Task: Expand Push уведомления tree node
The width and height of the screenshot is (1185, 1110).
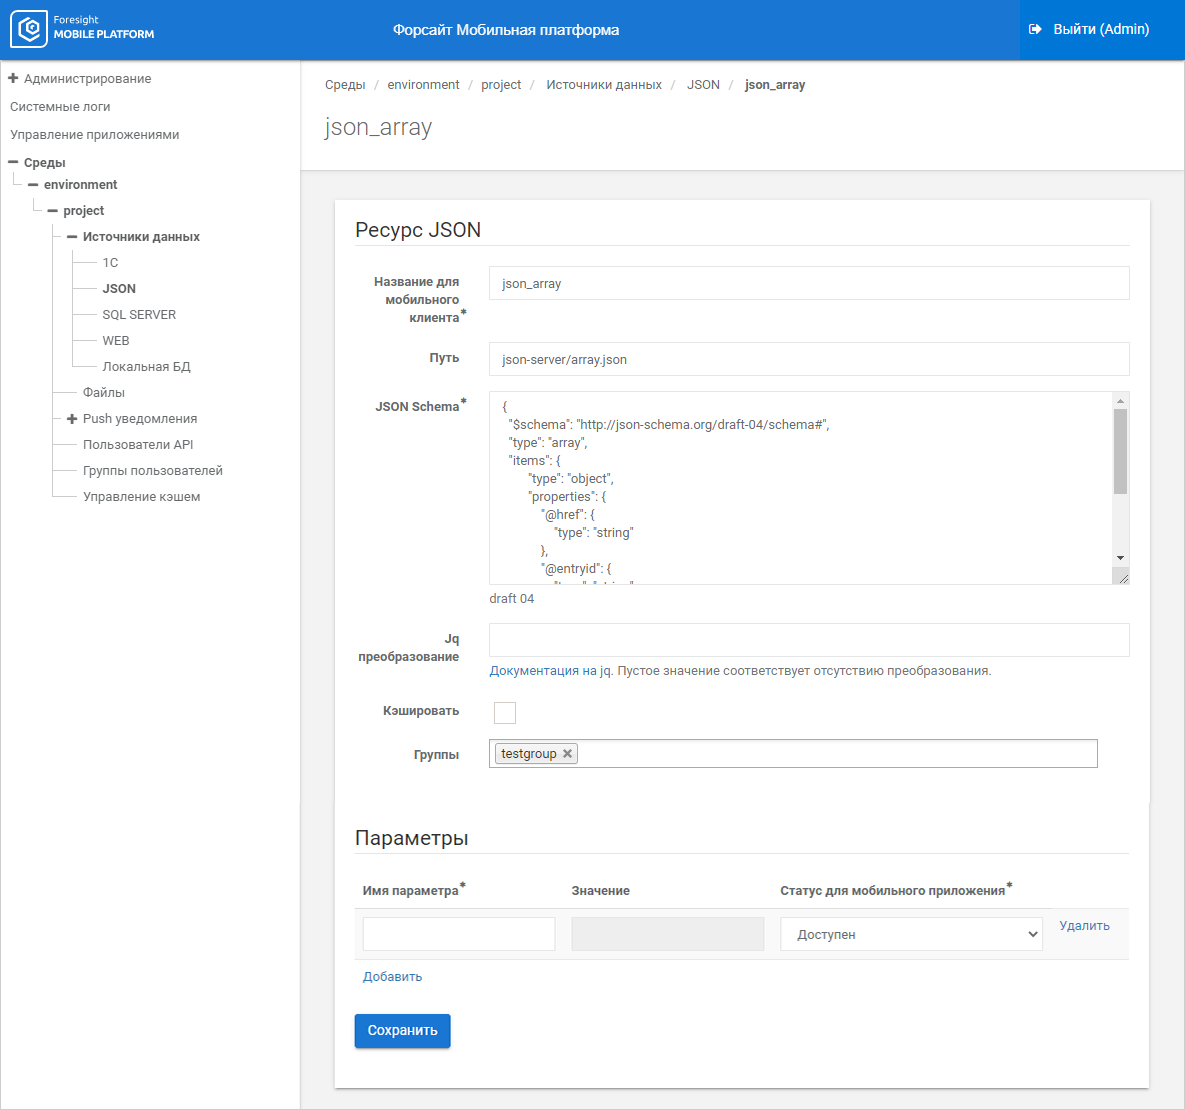Action: click(x=72, y=419)
